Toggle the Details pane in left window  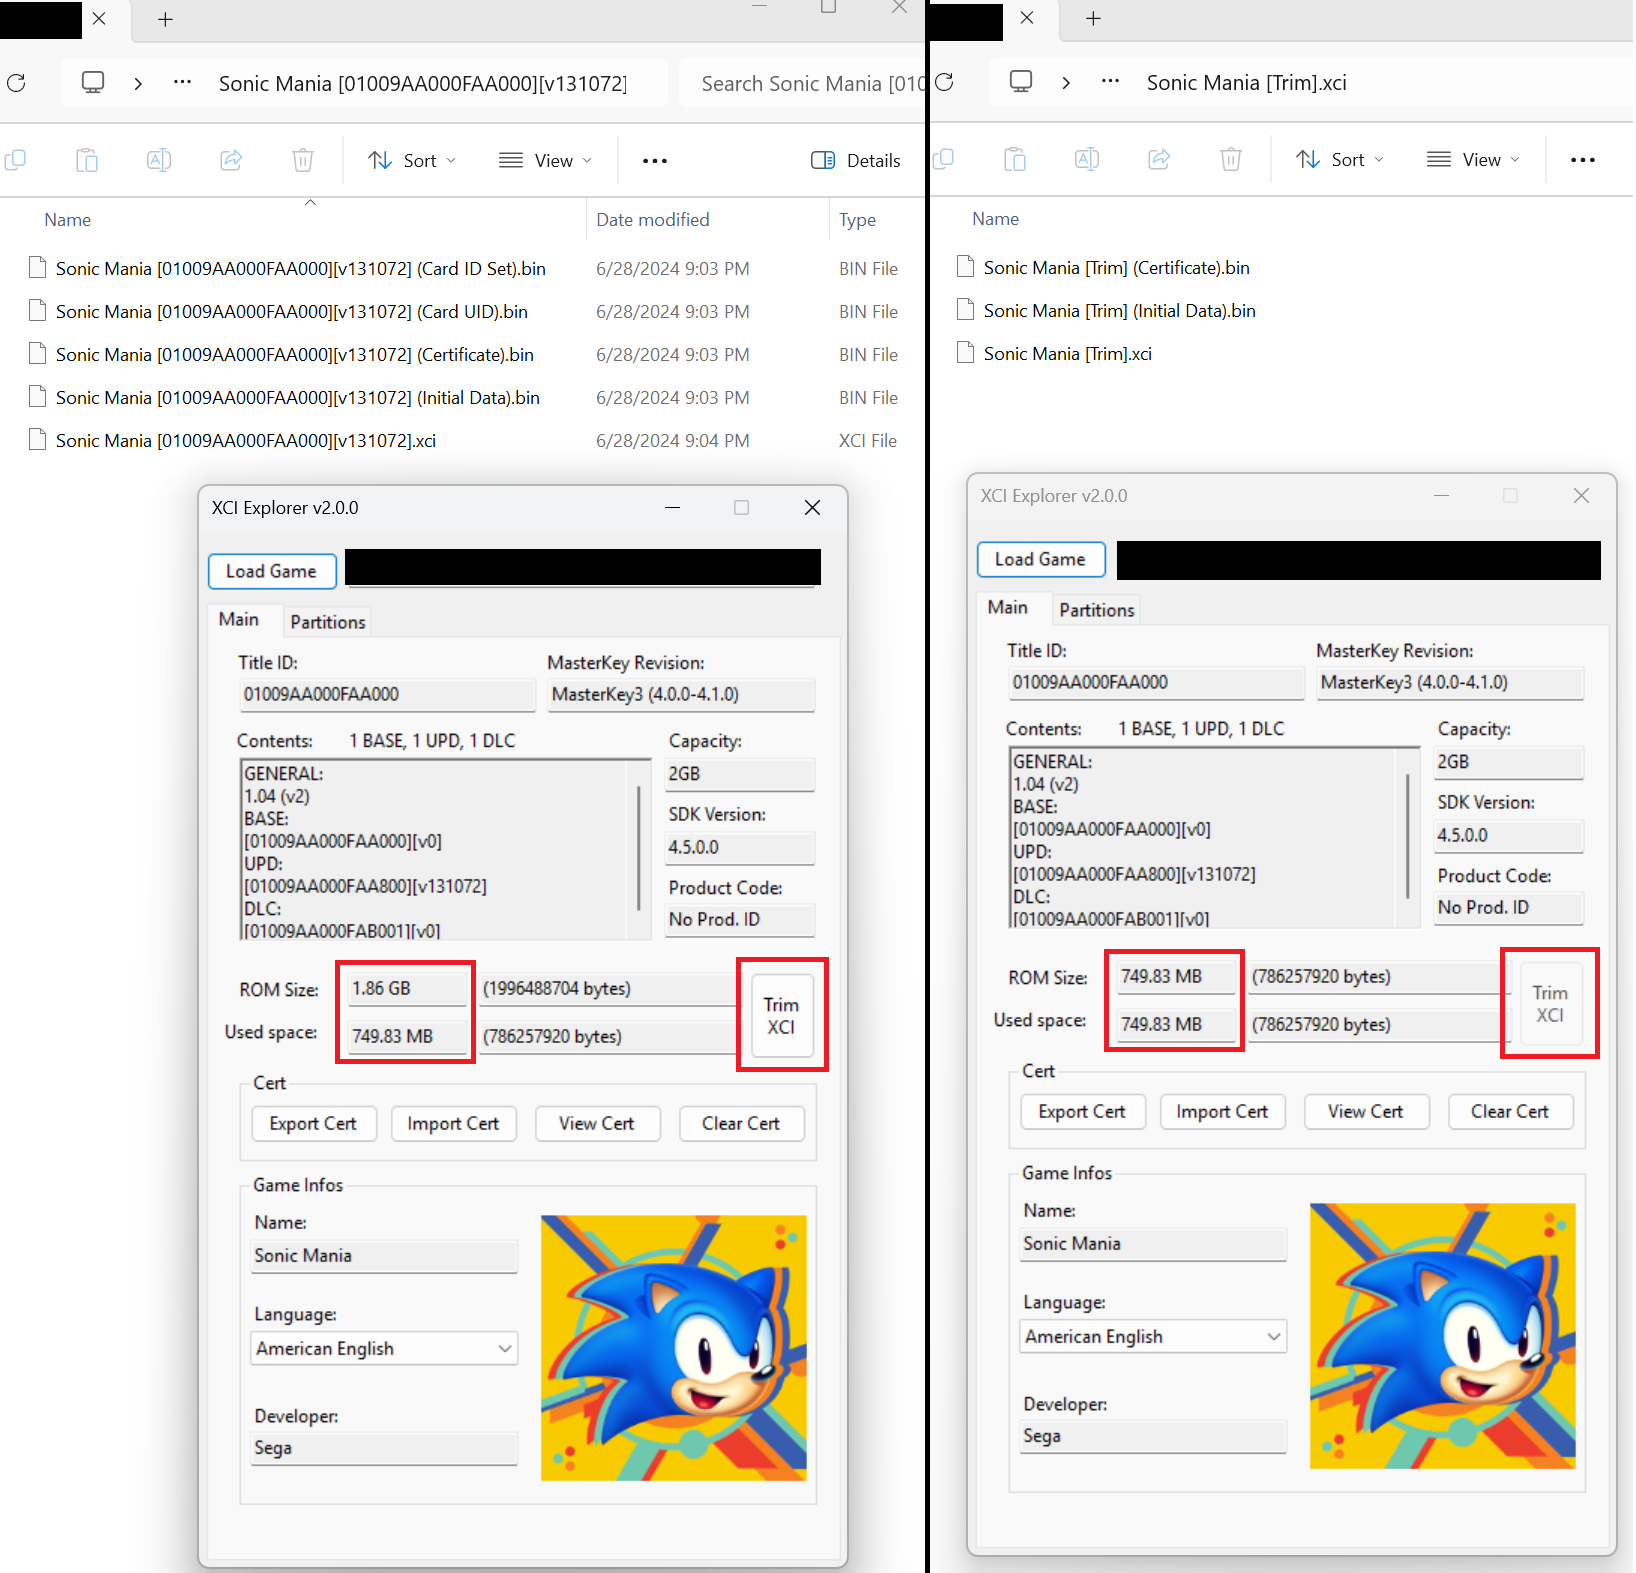coord(856,161)
